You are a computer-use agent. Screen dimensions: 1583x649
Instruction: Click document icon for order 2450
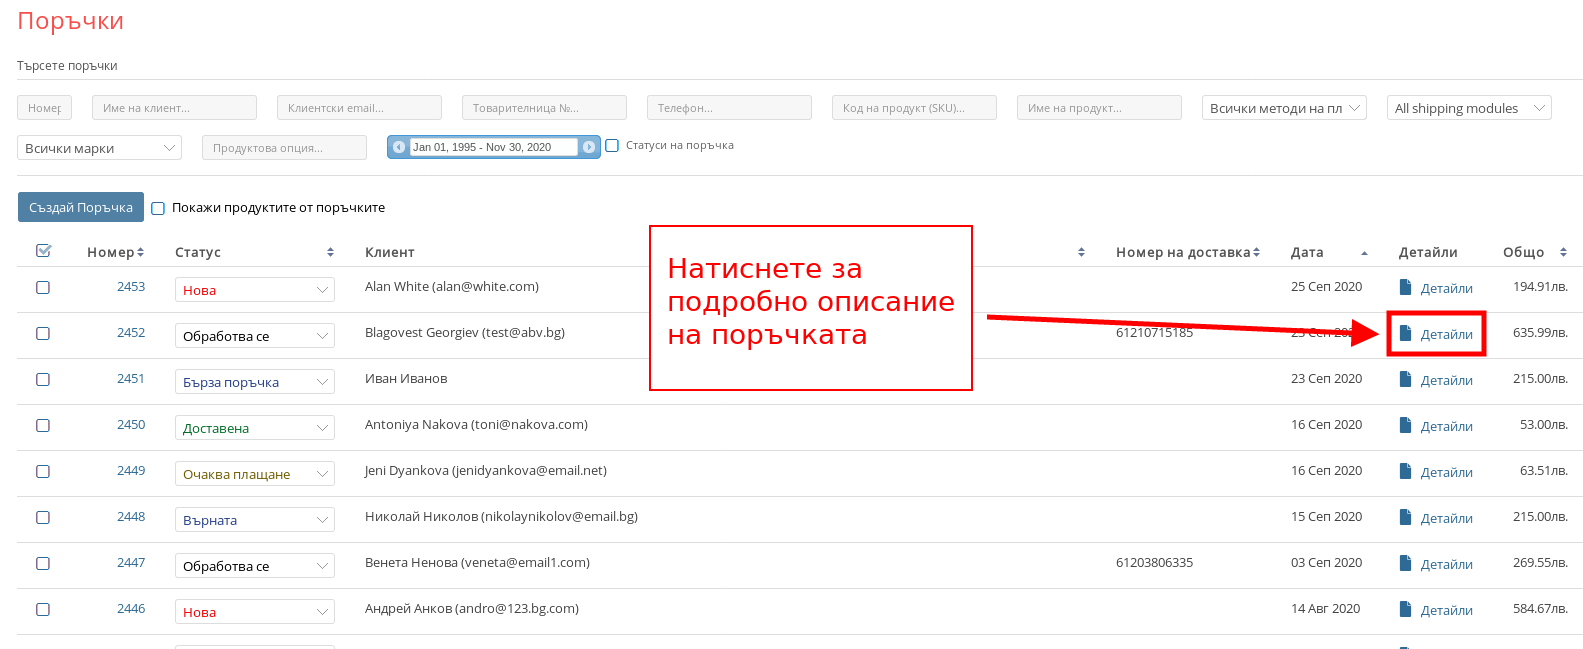click(x=1405, y=425)
